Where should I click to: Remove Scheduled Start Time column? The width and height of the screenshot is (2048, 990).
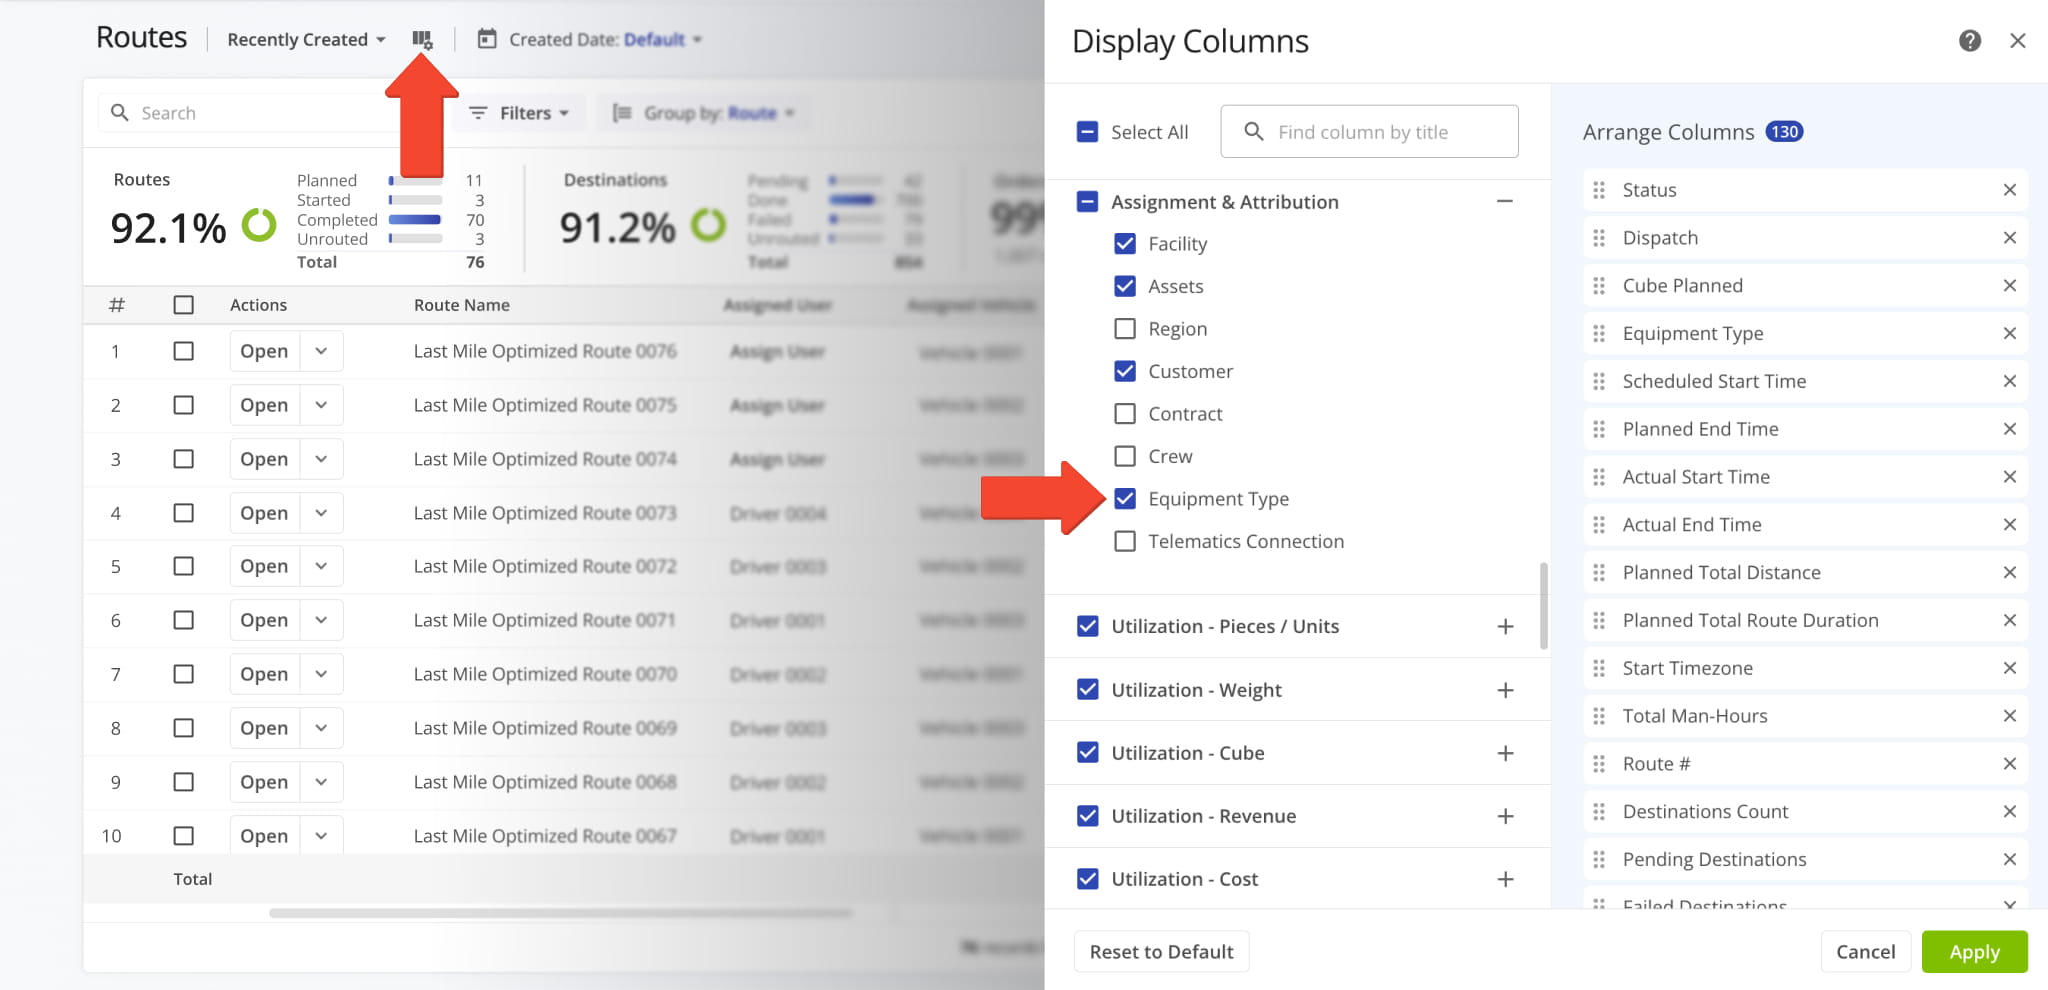coord(2010,381)
